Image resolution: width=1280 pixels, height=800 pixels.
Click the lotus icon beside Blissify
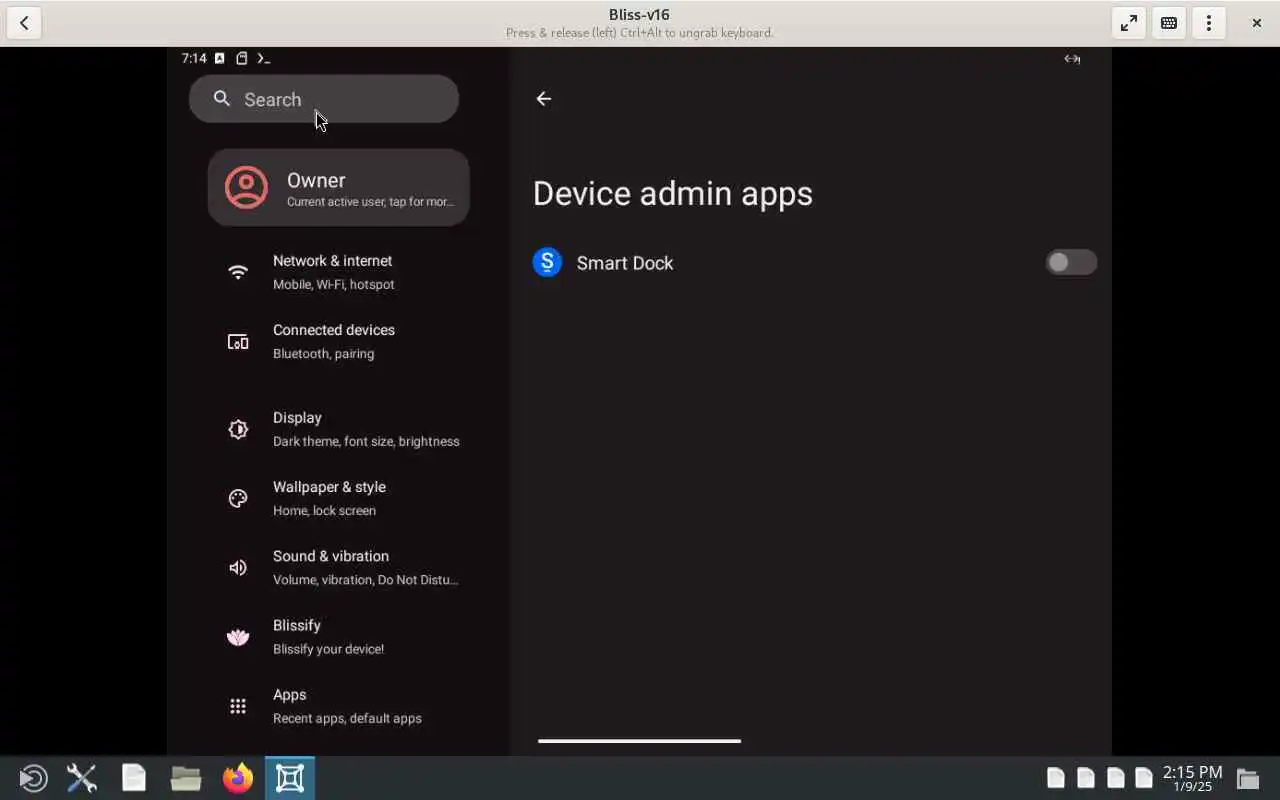238,637
